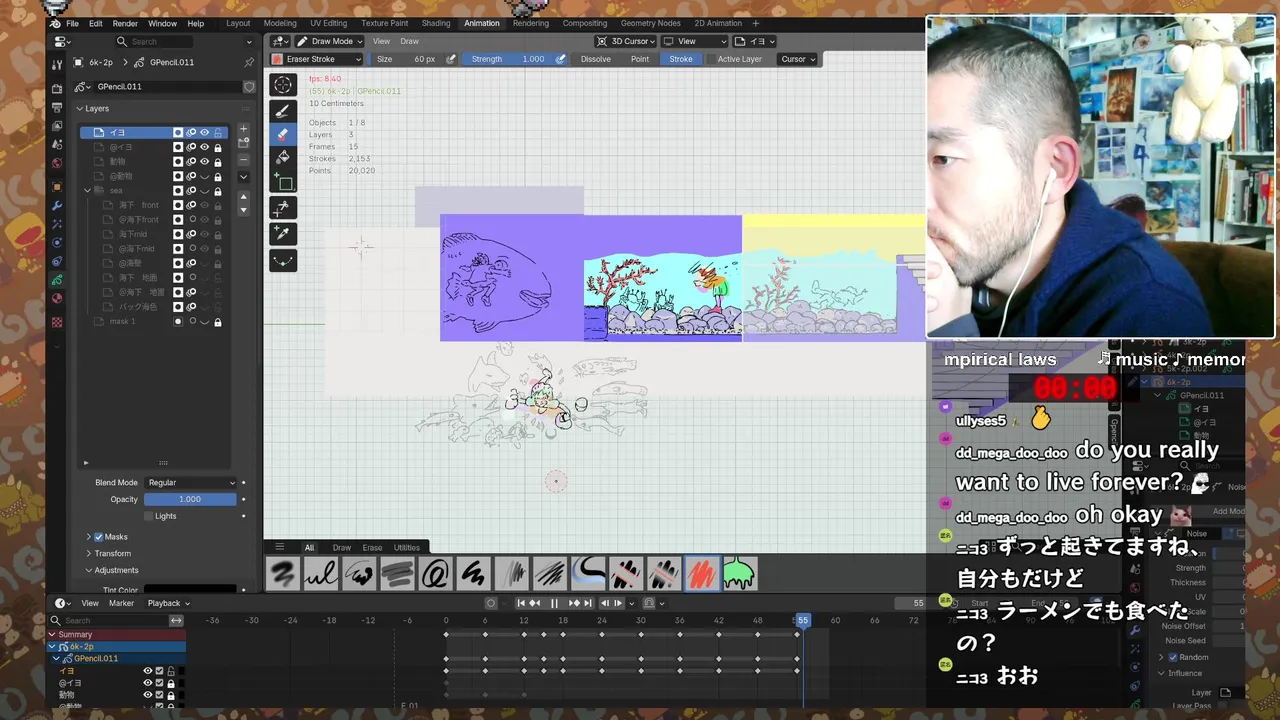The image size is (1280, 720).
Task: Toggle size pen pressure button
Action: (451, 59)
